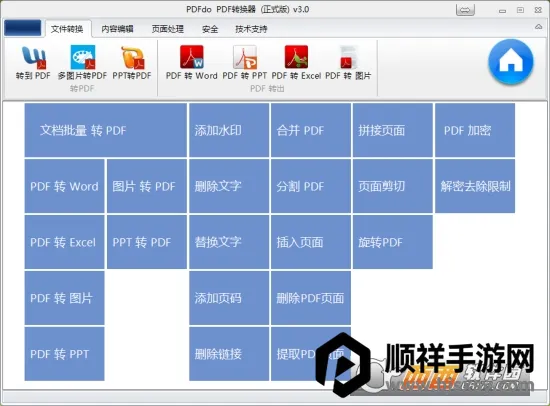
Task: Go to the blue Home button
Action: coord(511,62)
